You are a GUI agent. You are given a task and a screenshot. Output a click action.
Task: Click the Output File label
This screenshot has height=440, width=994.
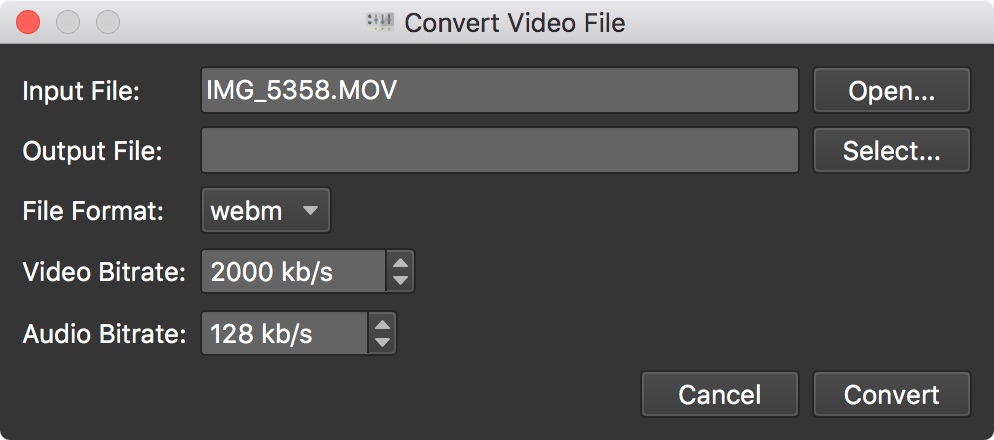(x=92, y=151)
